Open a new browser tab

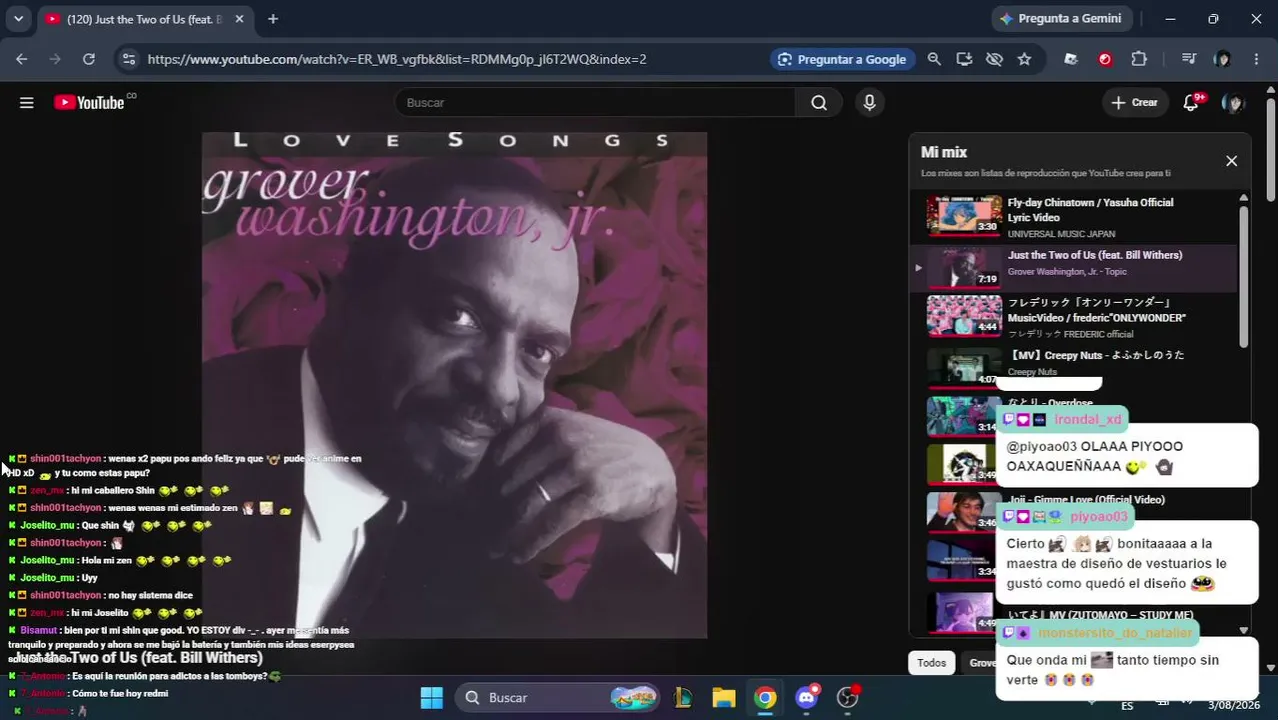click(x=273, y=19)
